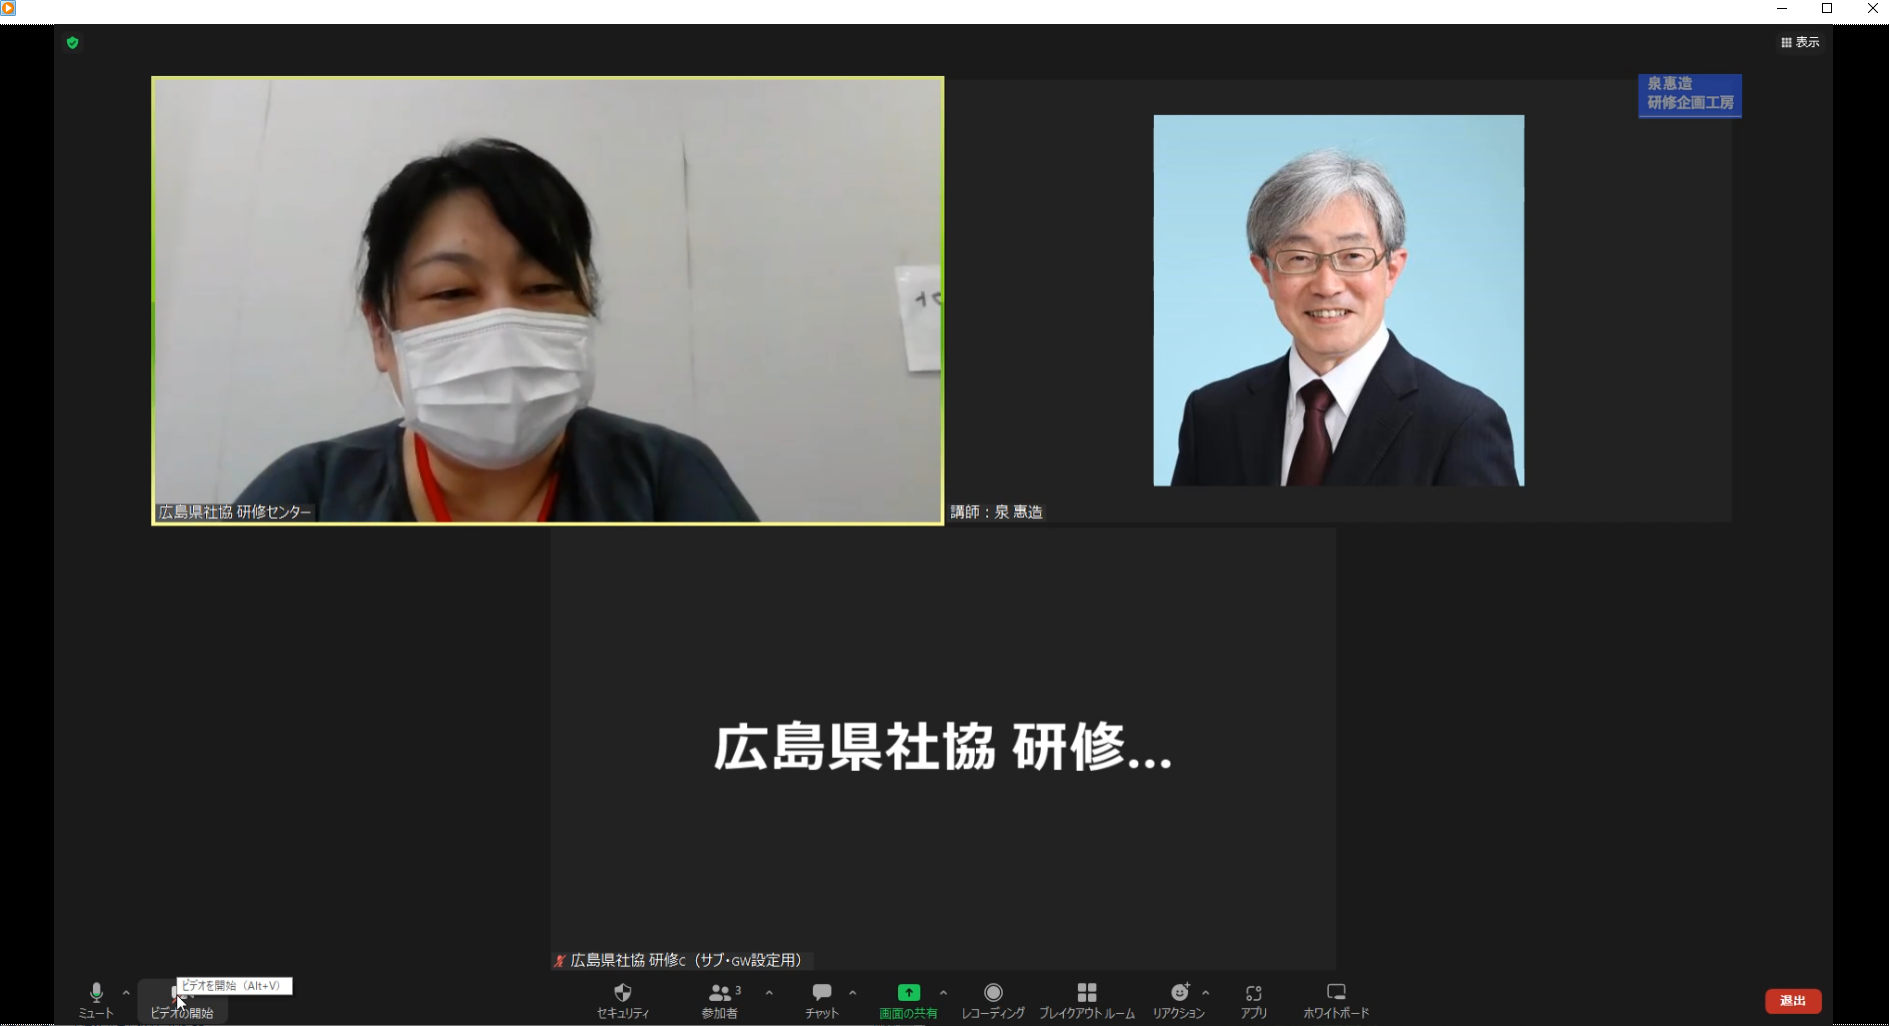1889x1026 pixels.
Task: Open ホワイトボード (Whiteboard)
Action: click(x=1336, y=1000)
